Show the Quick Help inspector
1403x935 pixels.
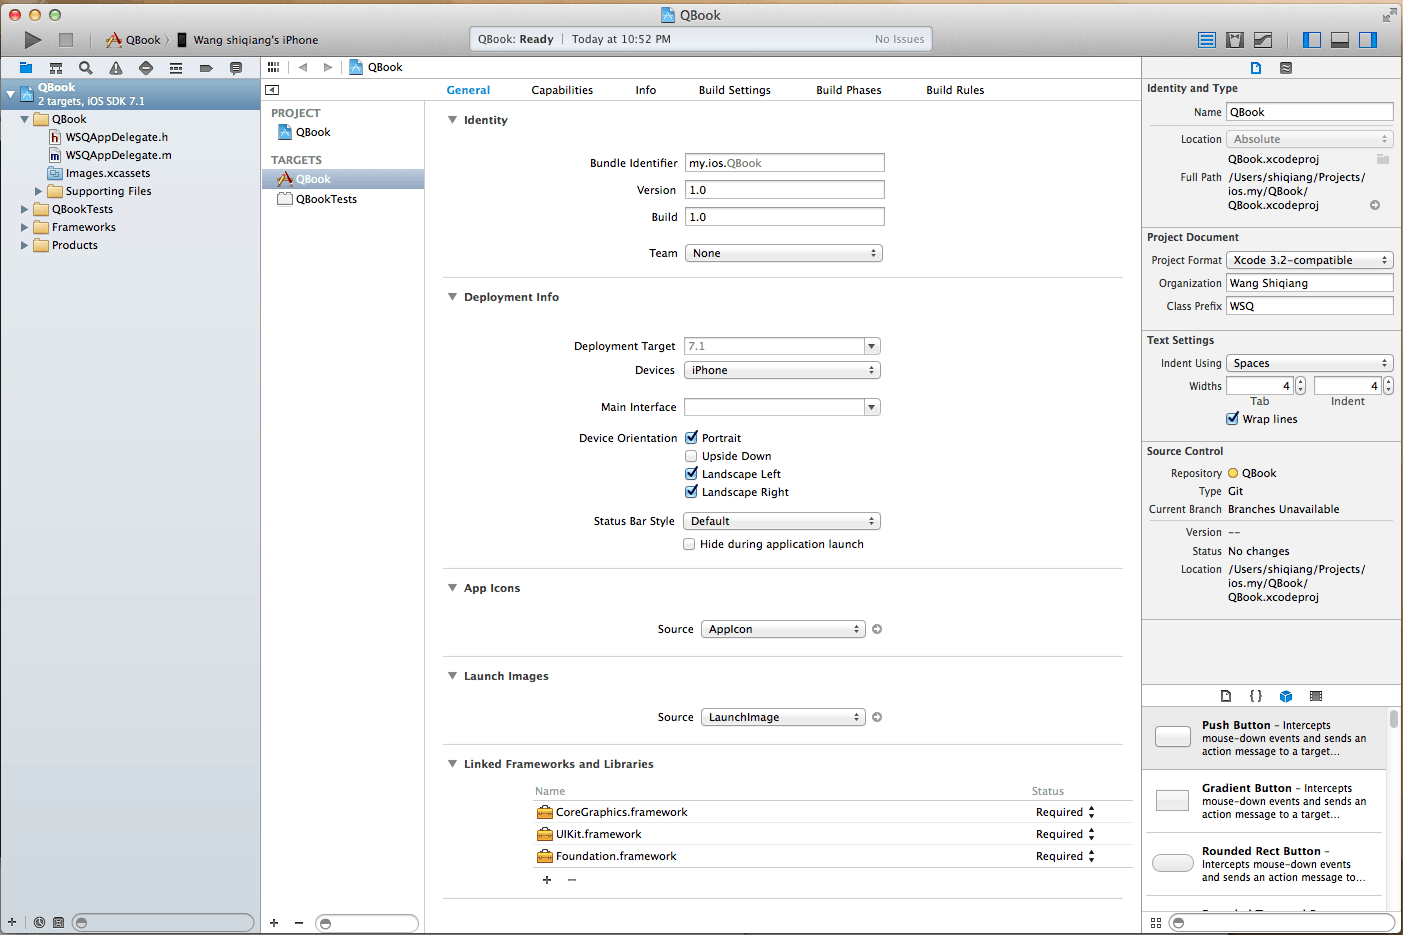pos(1286,68)
